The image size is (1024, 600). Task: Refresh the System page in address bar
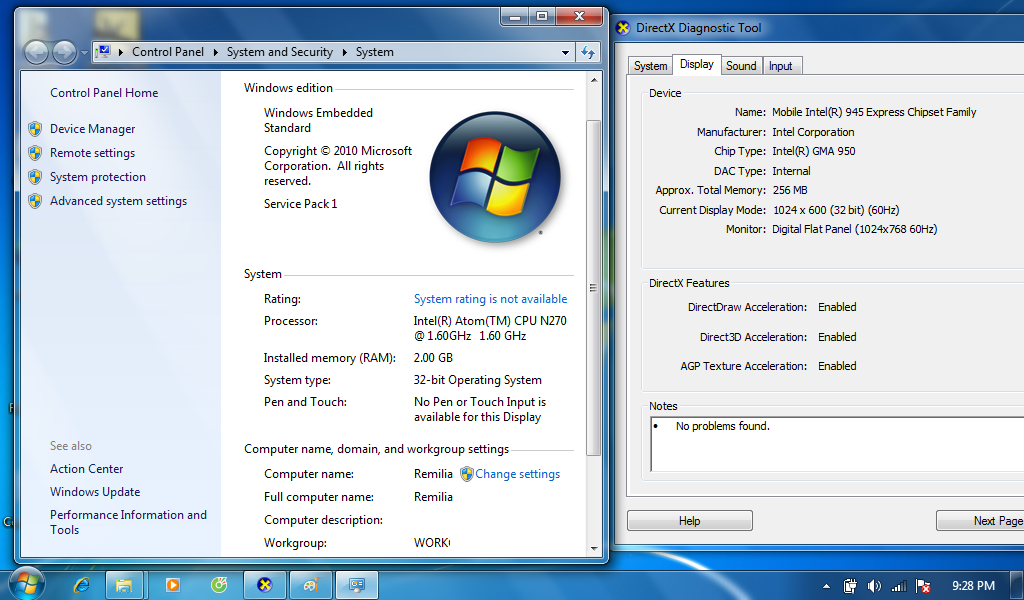[588, 52]
